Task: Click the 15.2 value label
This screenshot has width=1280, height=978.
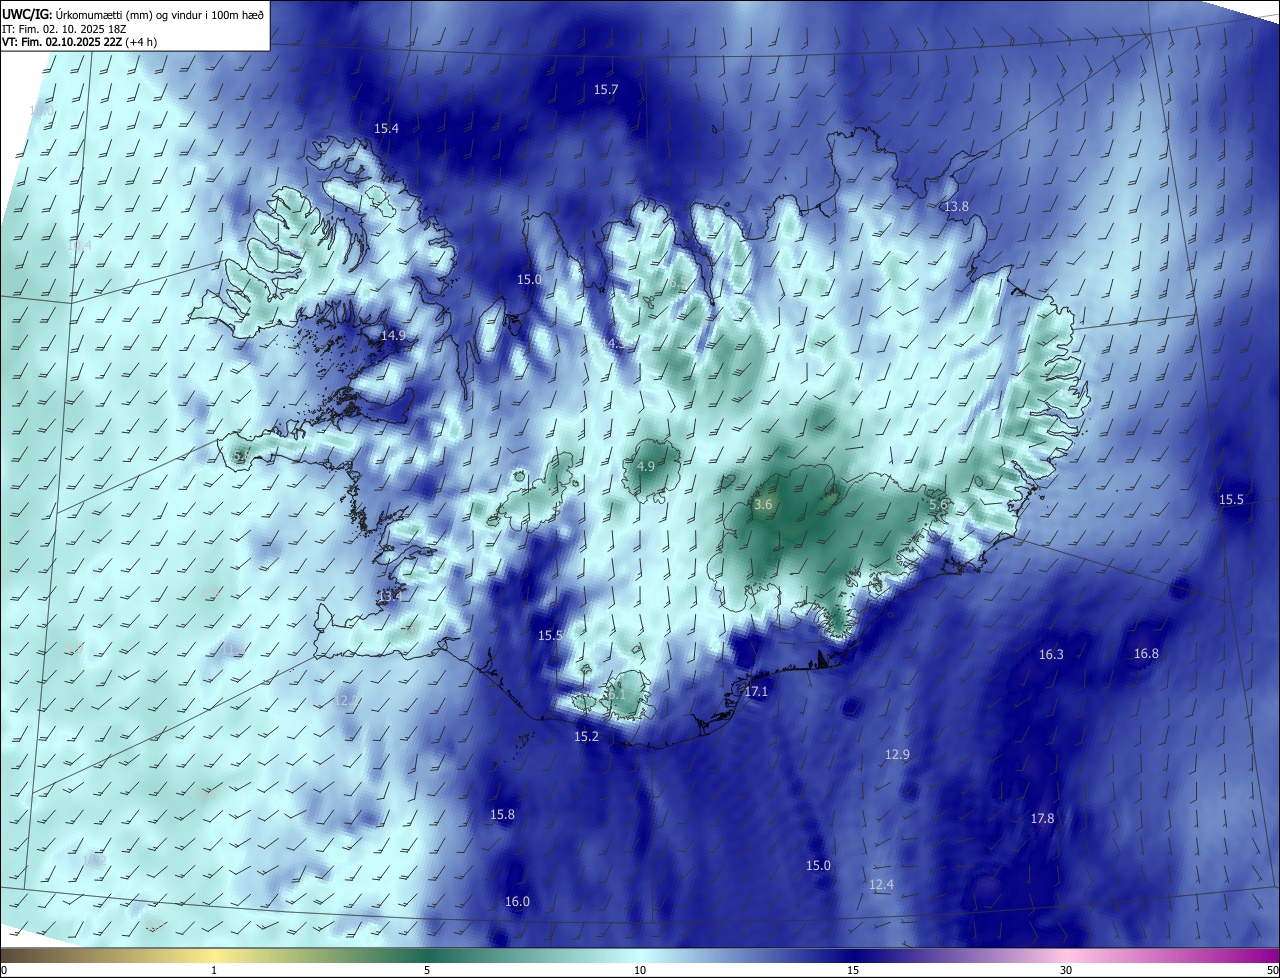Action: (586, 737)
